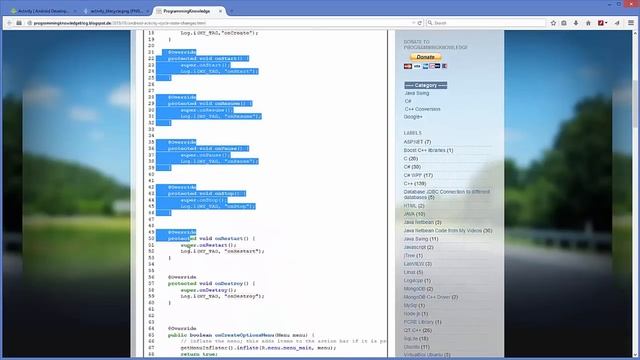The image size is (640, 360).
Task: Open C++ (139) label link
Action: 415,184
